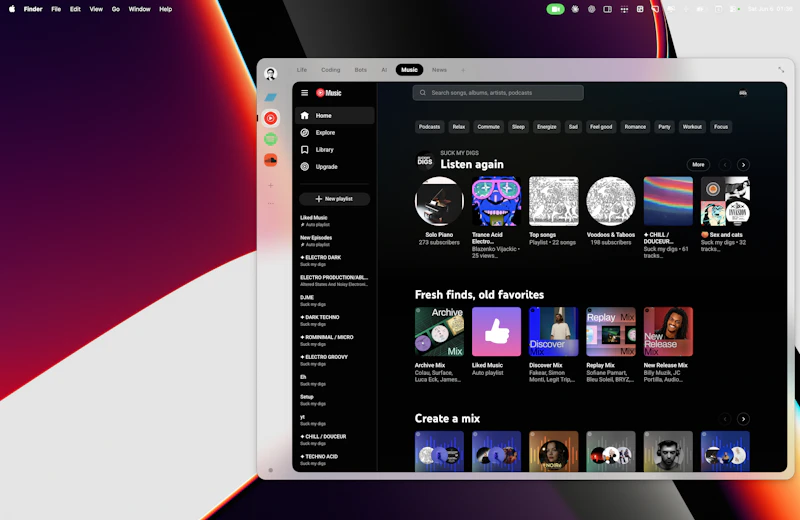This screenshot has width=800, height=520.
Task: Open TECHNO ACID sidebar playlist
Action: [335, 459]
